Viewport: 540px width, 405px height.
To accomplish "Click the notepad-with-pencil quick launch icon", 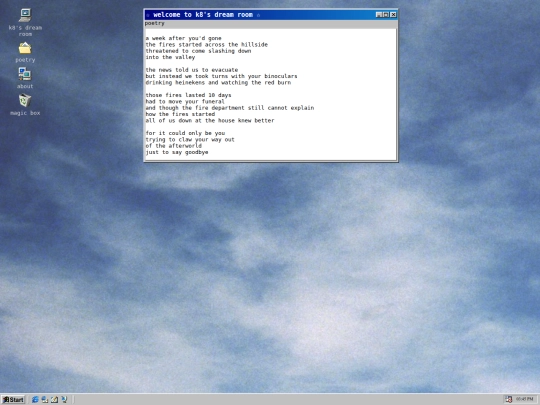I will pyautogui.click(x=54, y=399).
